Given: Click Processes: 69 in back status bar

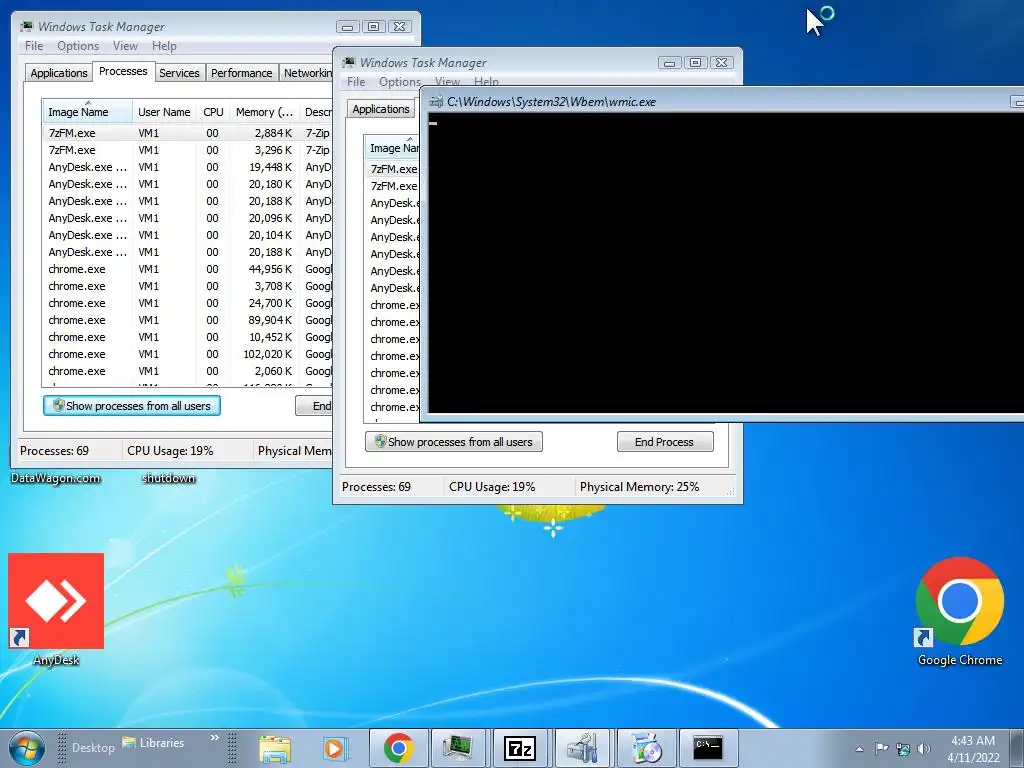Looking at the screenshot, I should 54,451.
